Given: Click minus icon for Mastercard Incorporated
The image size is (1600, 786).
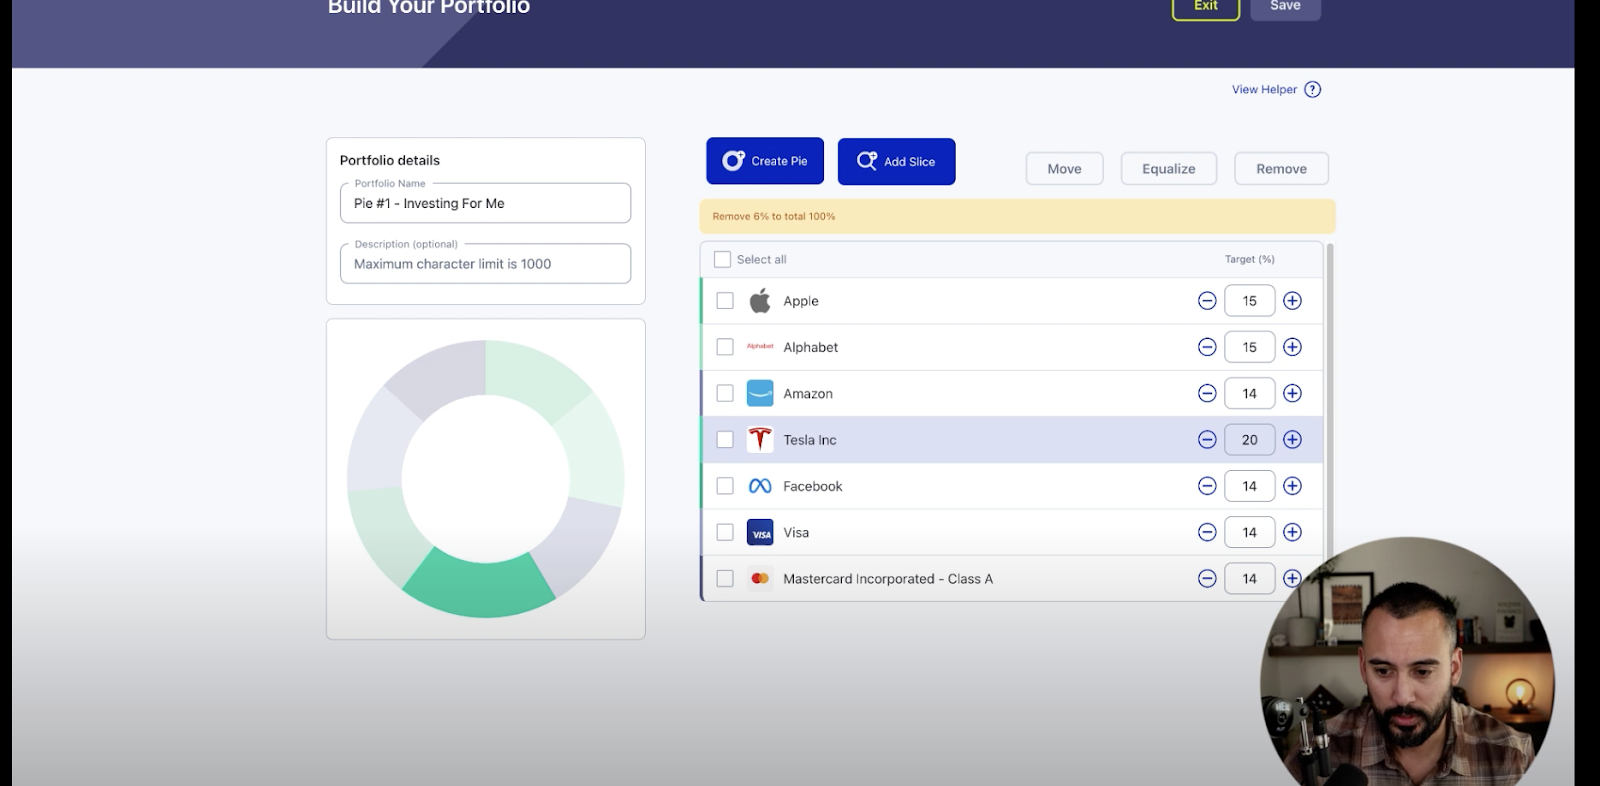Looking at the screenshot, I should [1207, 578].
